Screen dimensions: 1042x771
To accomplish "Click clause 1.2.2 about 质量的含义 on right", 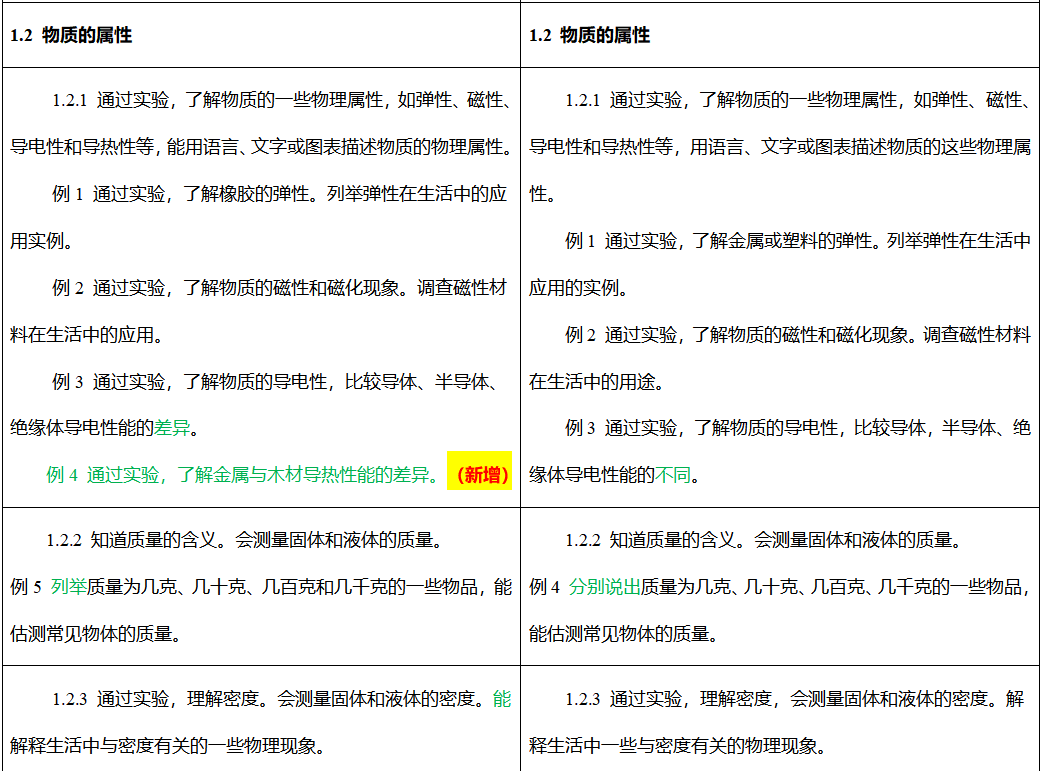I will click(770, 539).
